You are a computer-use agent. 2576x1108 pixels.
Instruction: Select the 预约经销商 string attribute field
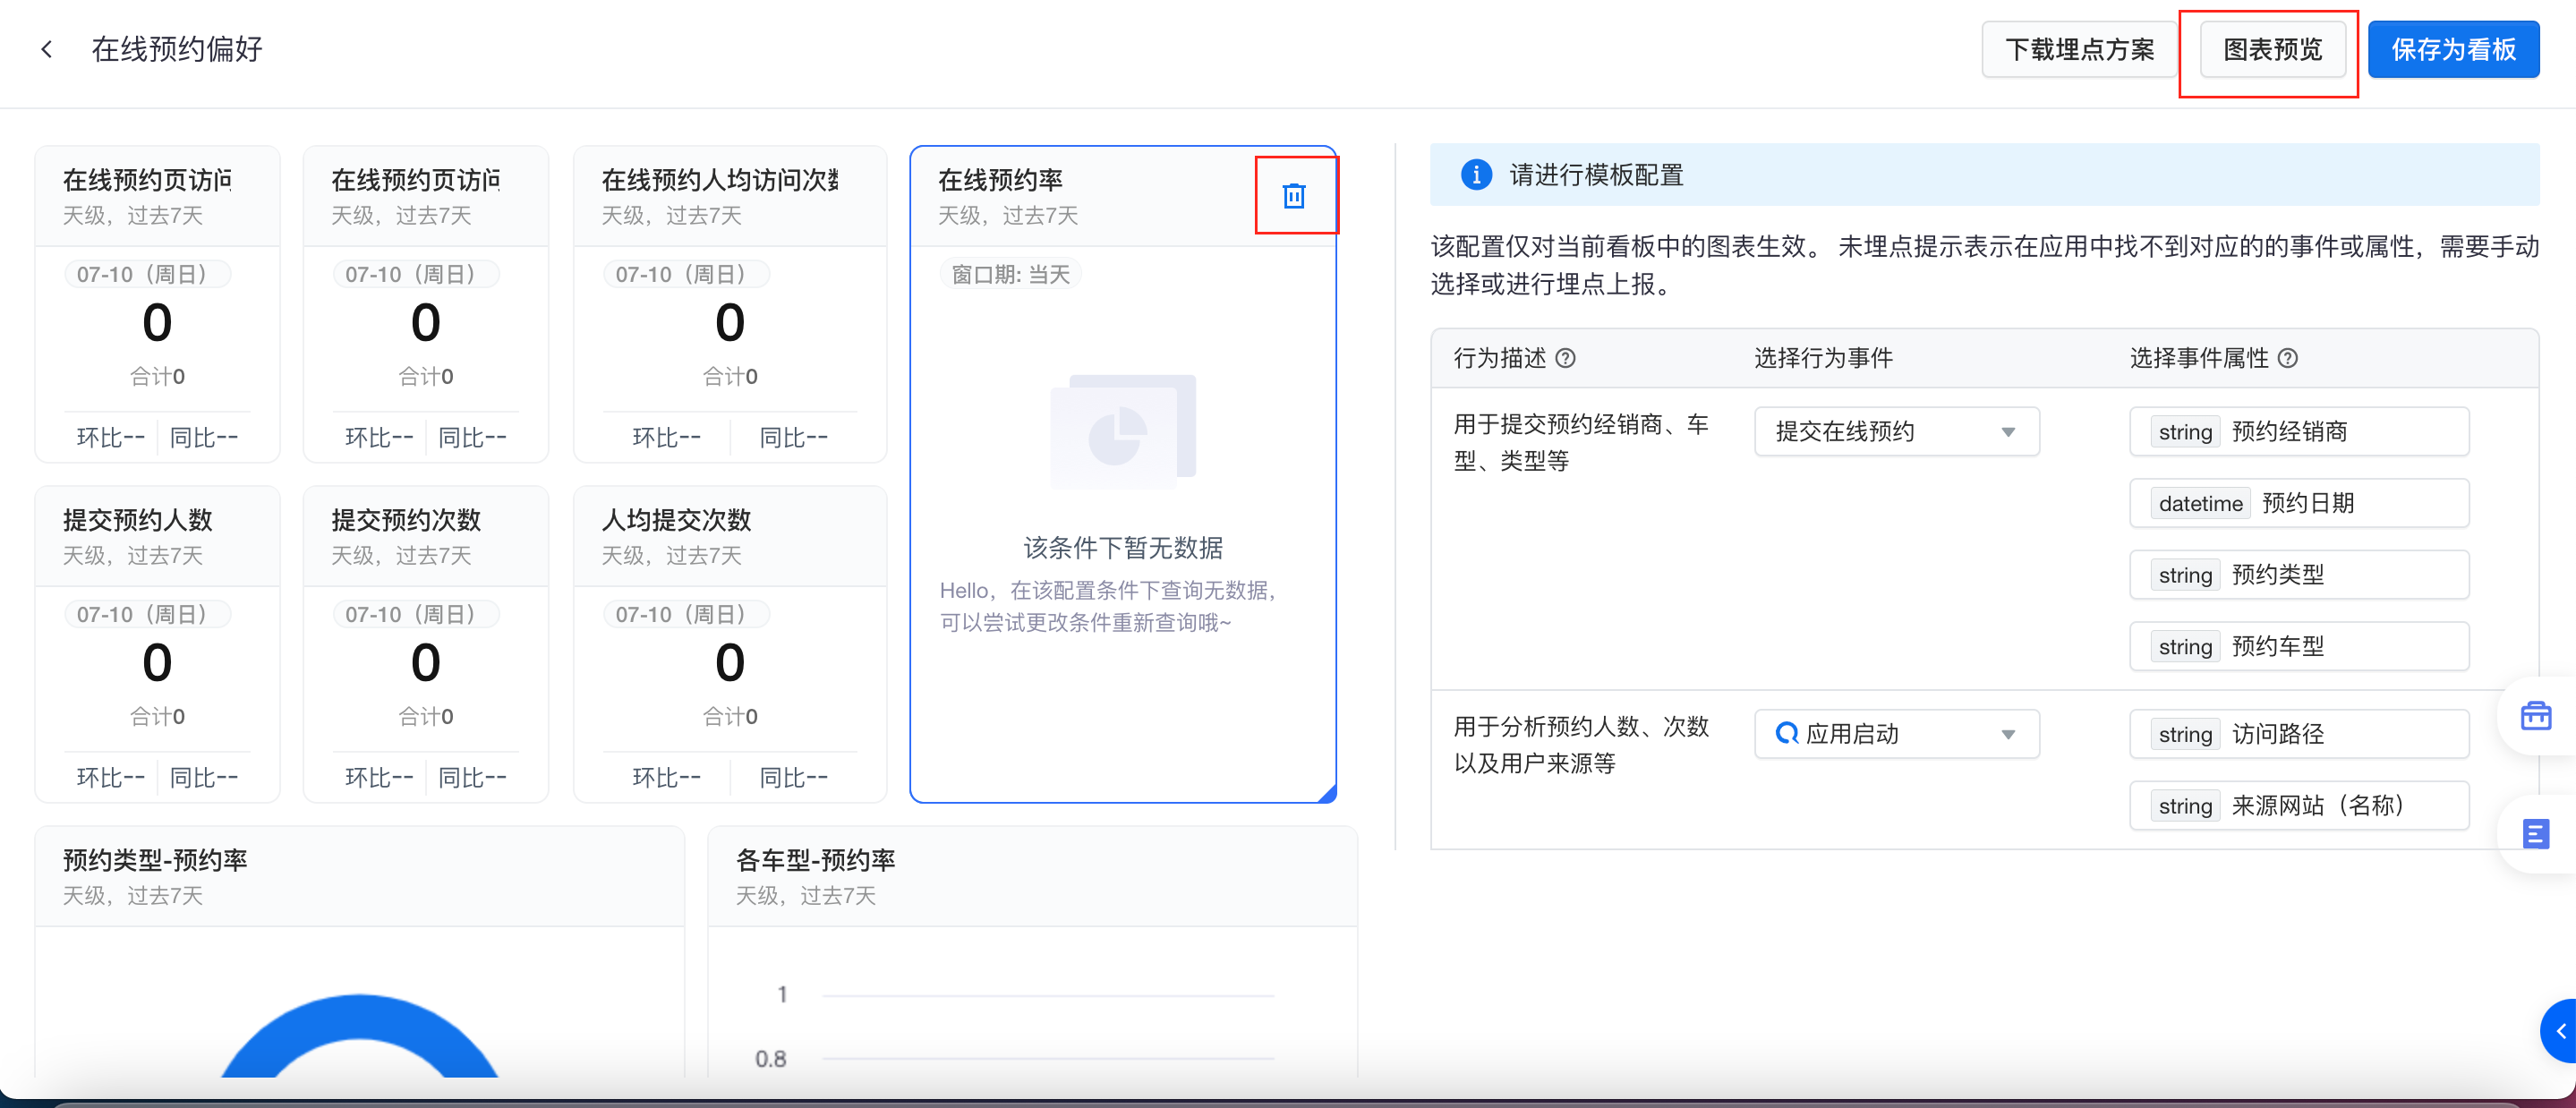coord(2298,432)
